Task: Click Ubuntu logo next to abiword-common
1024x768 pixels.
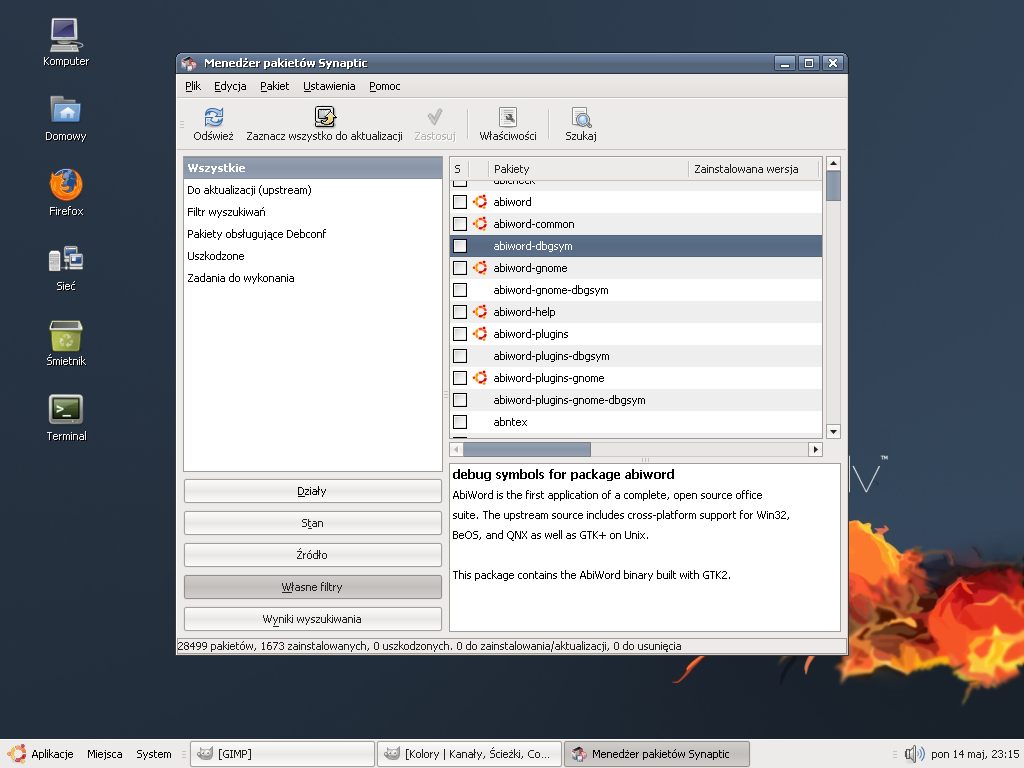Action: [x=480, y=224]
